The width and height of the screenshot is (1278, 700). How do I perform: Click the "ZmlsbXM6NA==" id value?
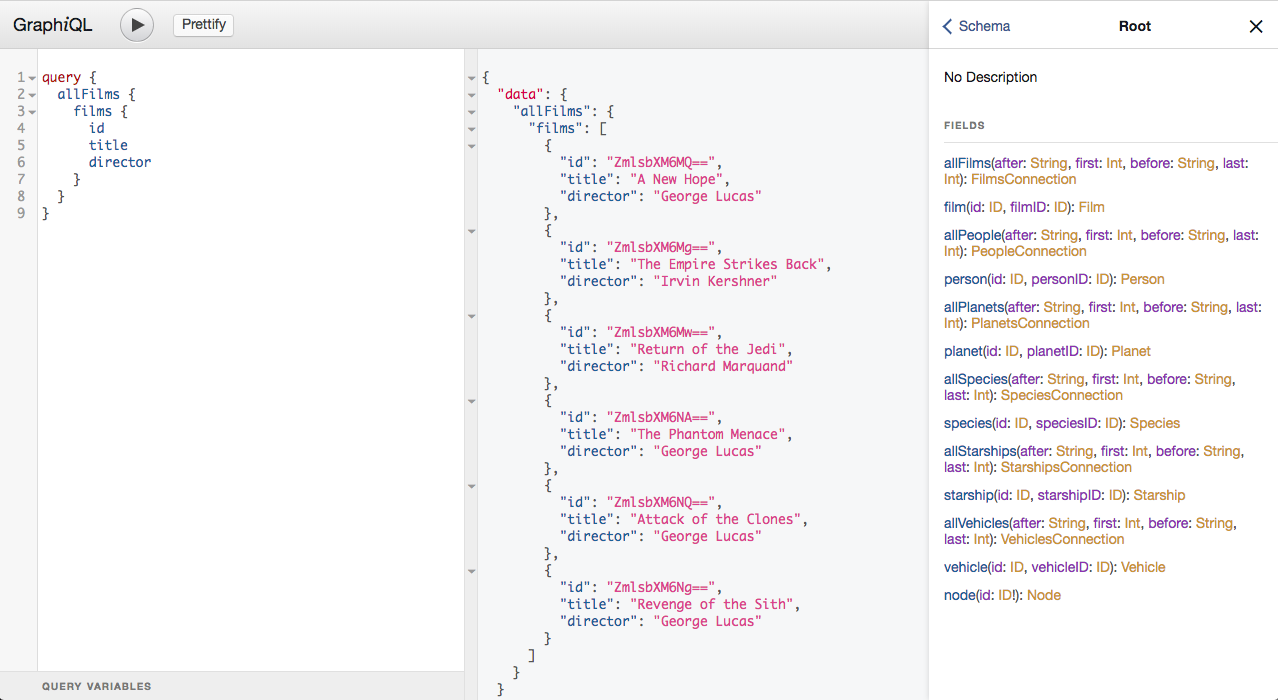660,418
